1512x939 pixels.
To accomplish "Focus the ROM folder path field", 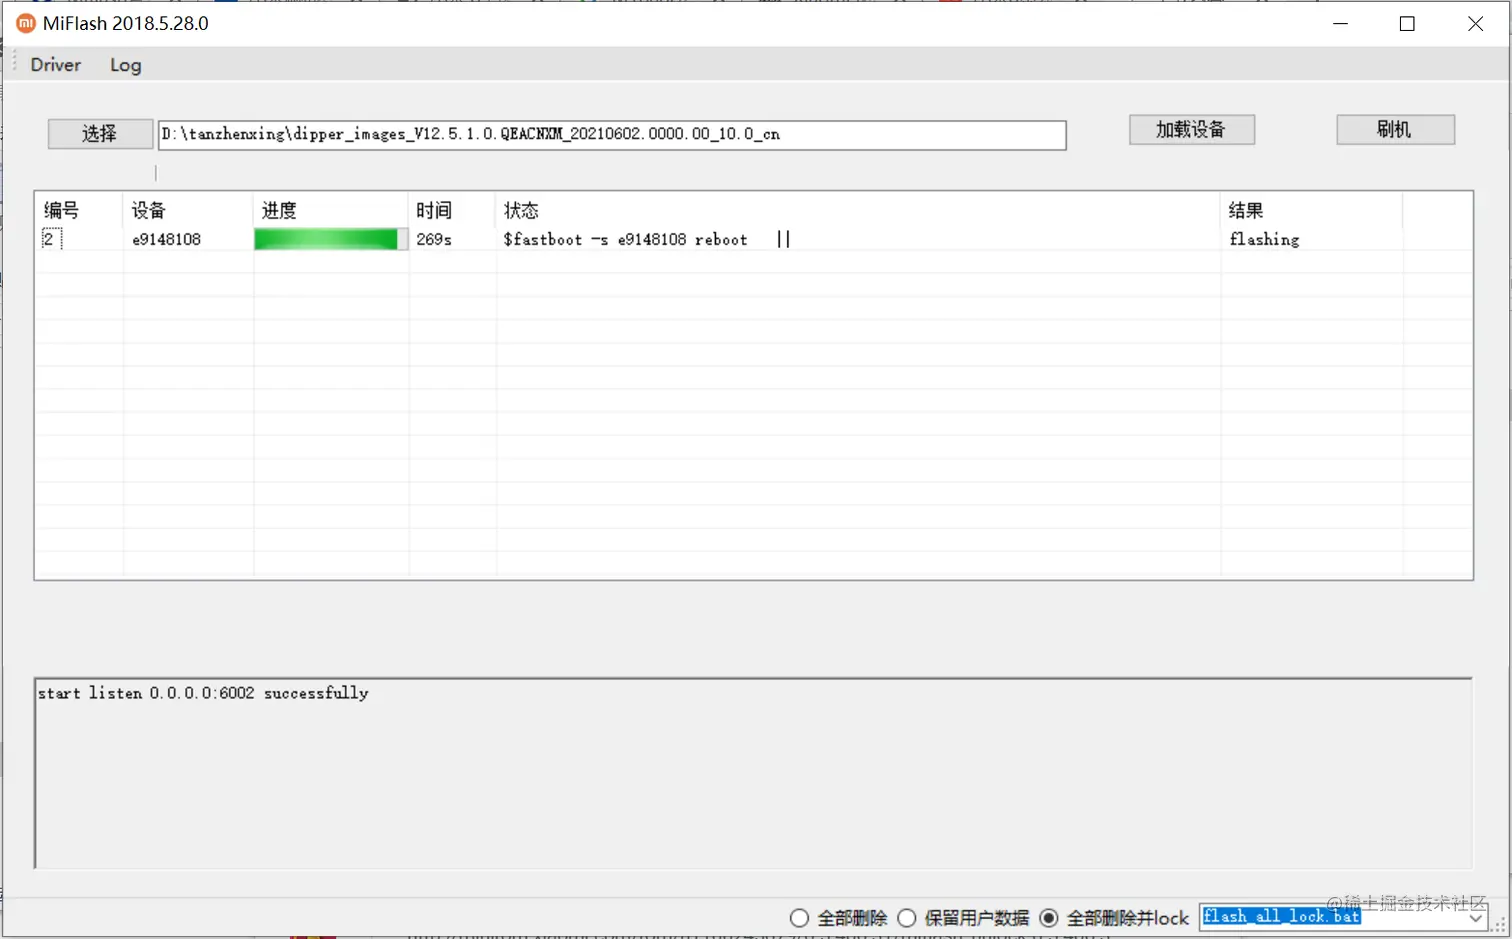I will pos(612,135).
